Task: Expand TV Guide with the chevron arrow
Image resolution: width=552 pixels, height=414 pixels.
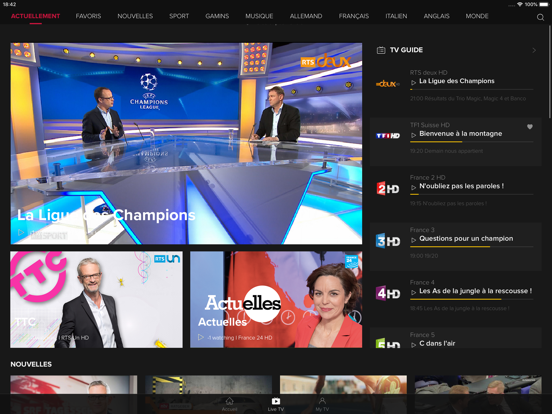Action: click(x=534, y=50)
